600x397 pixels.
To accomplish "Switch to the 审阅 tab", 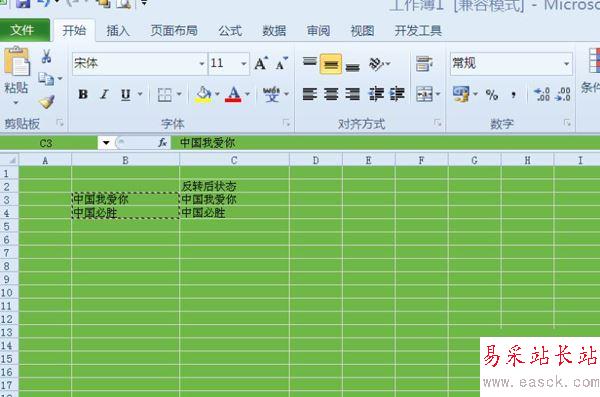I will pyautogui.click(x=318, y=31).
